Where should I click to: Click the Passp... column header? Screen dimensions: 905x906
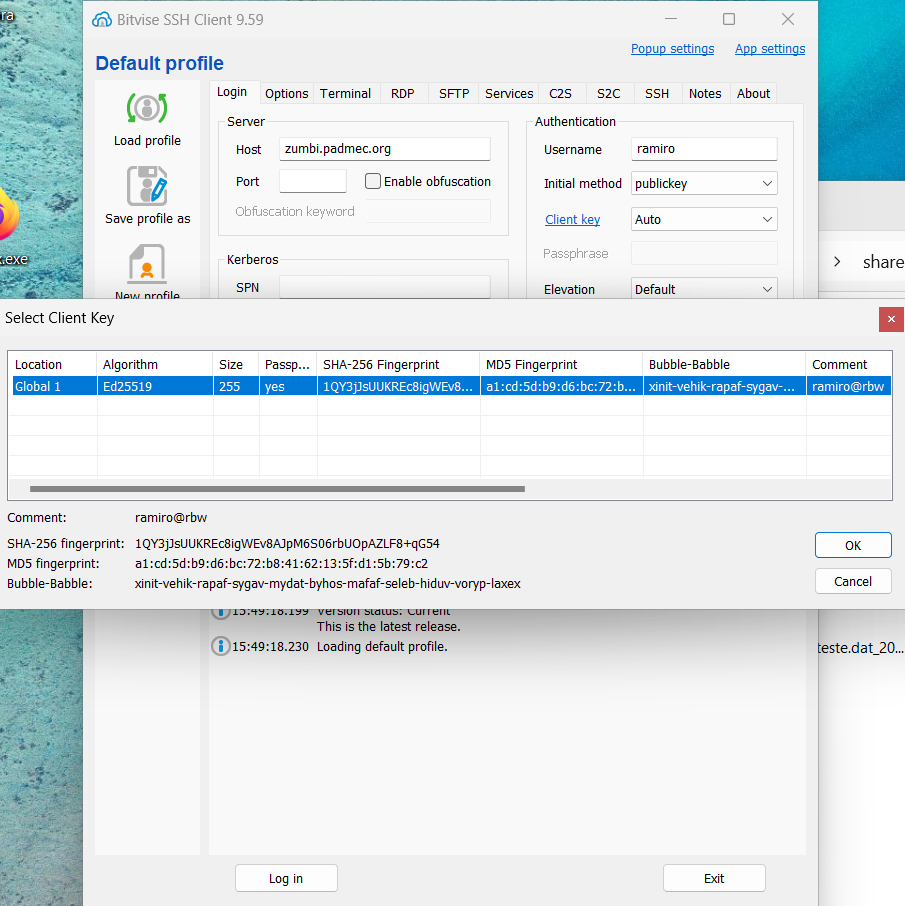288,365
